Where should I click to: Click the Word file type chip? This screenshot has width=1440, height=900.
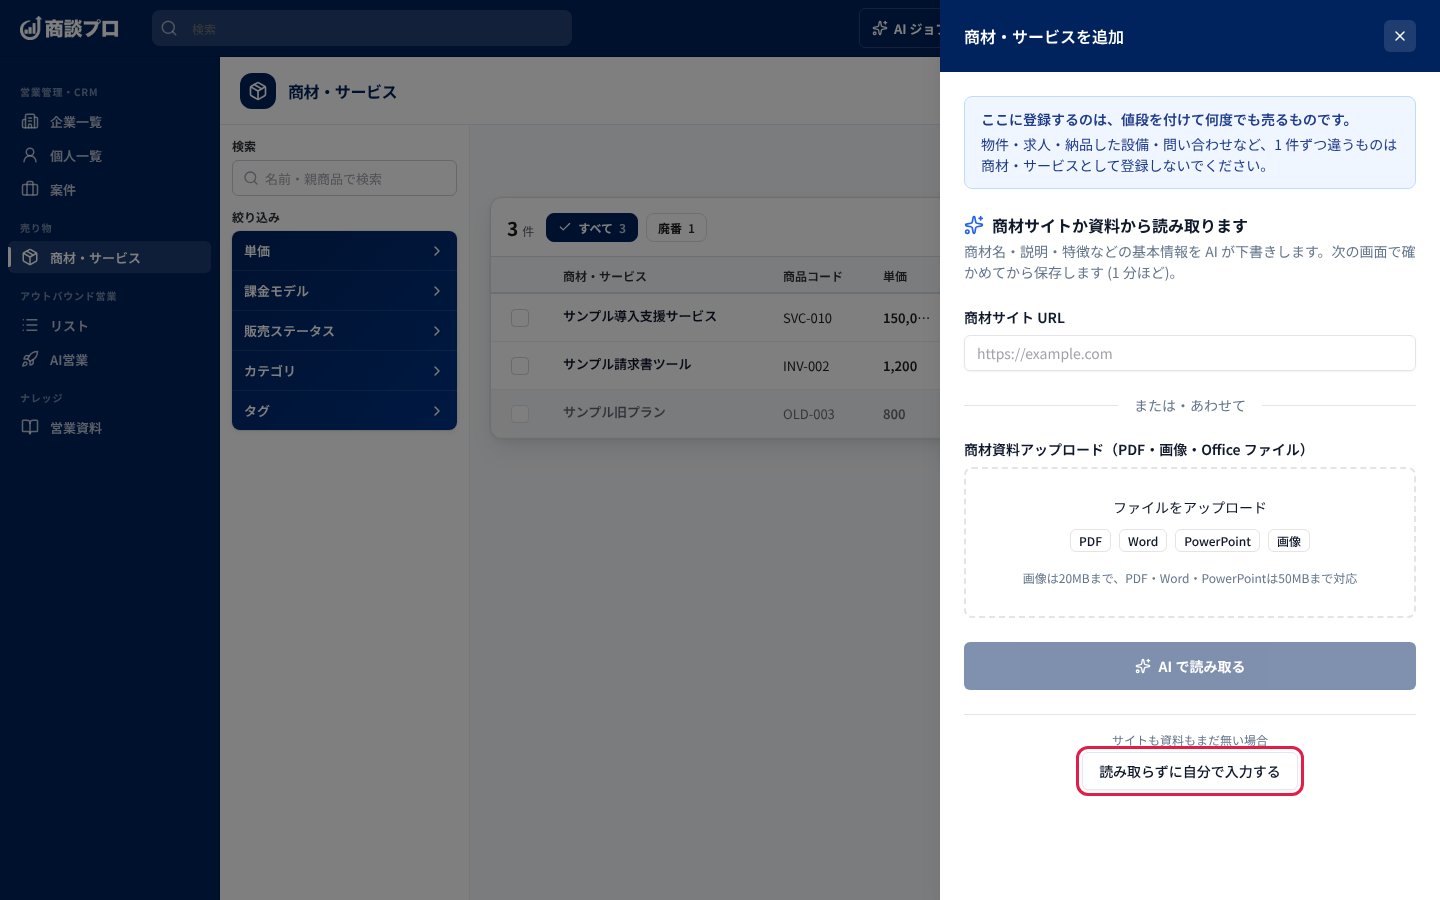[x=1143, y=541]
